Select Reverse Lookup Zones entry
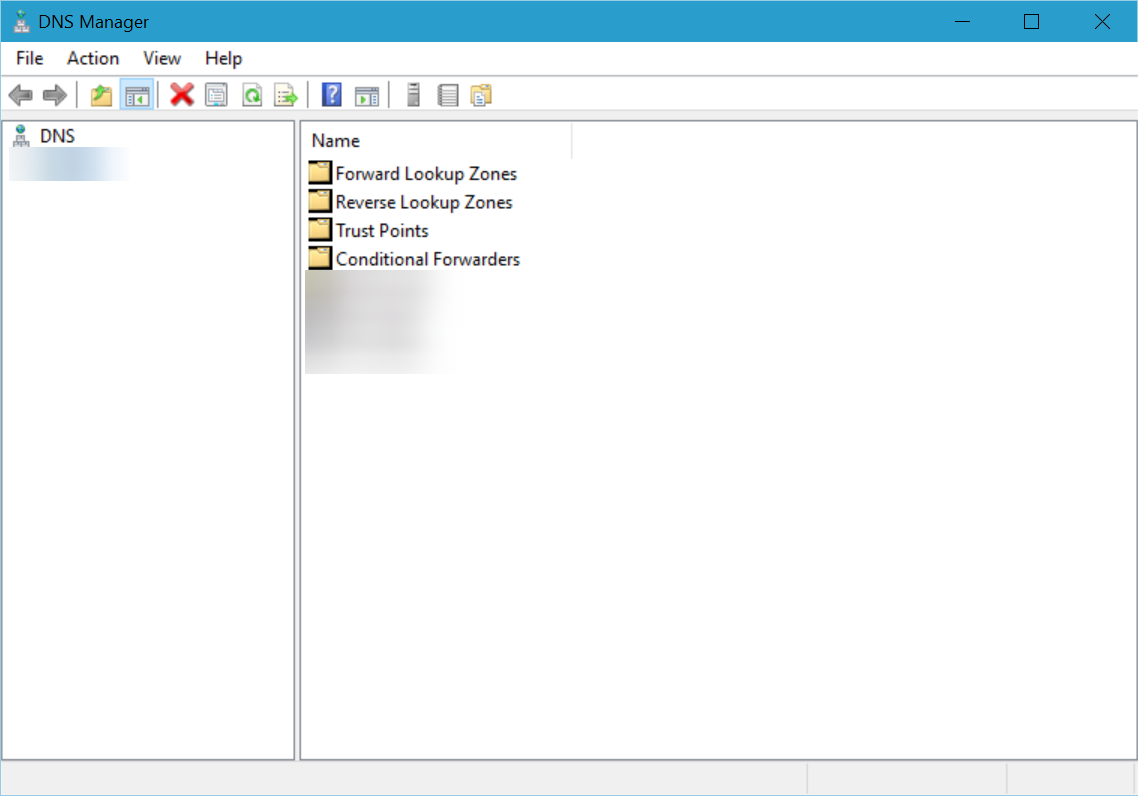 [424, 202]
